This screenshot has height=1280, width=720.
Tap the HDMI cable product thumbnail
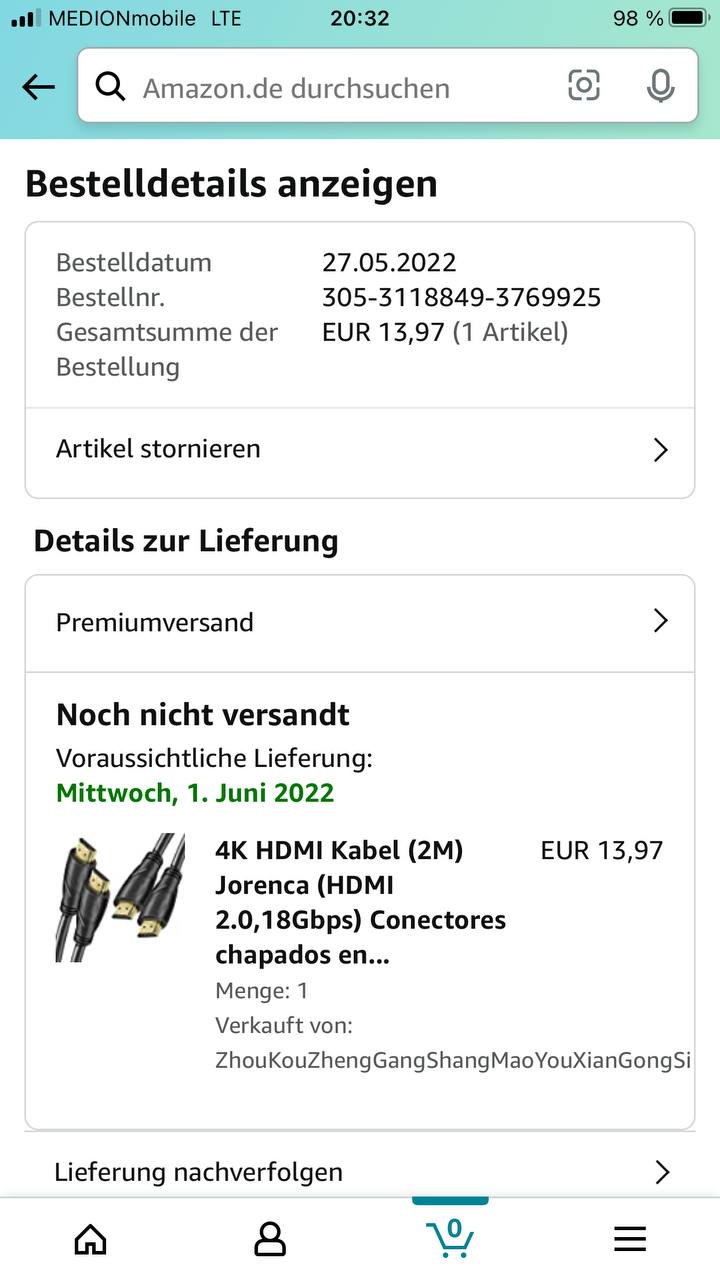(120, 897)
